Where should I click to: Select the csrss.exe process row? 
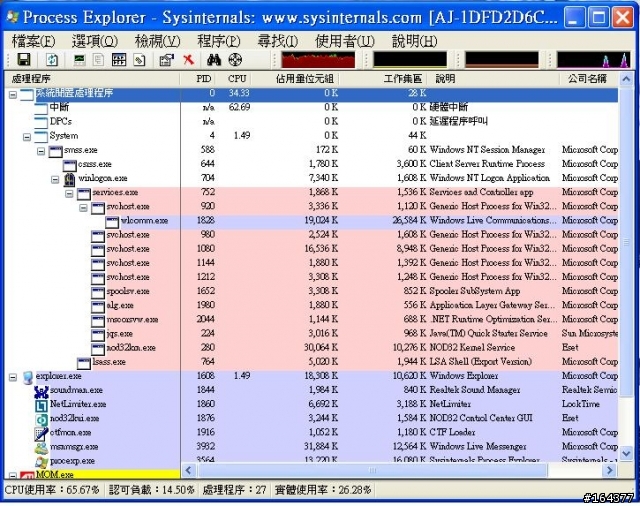coord(311,164)
